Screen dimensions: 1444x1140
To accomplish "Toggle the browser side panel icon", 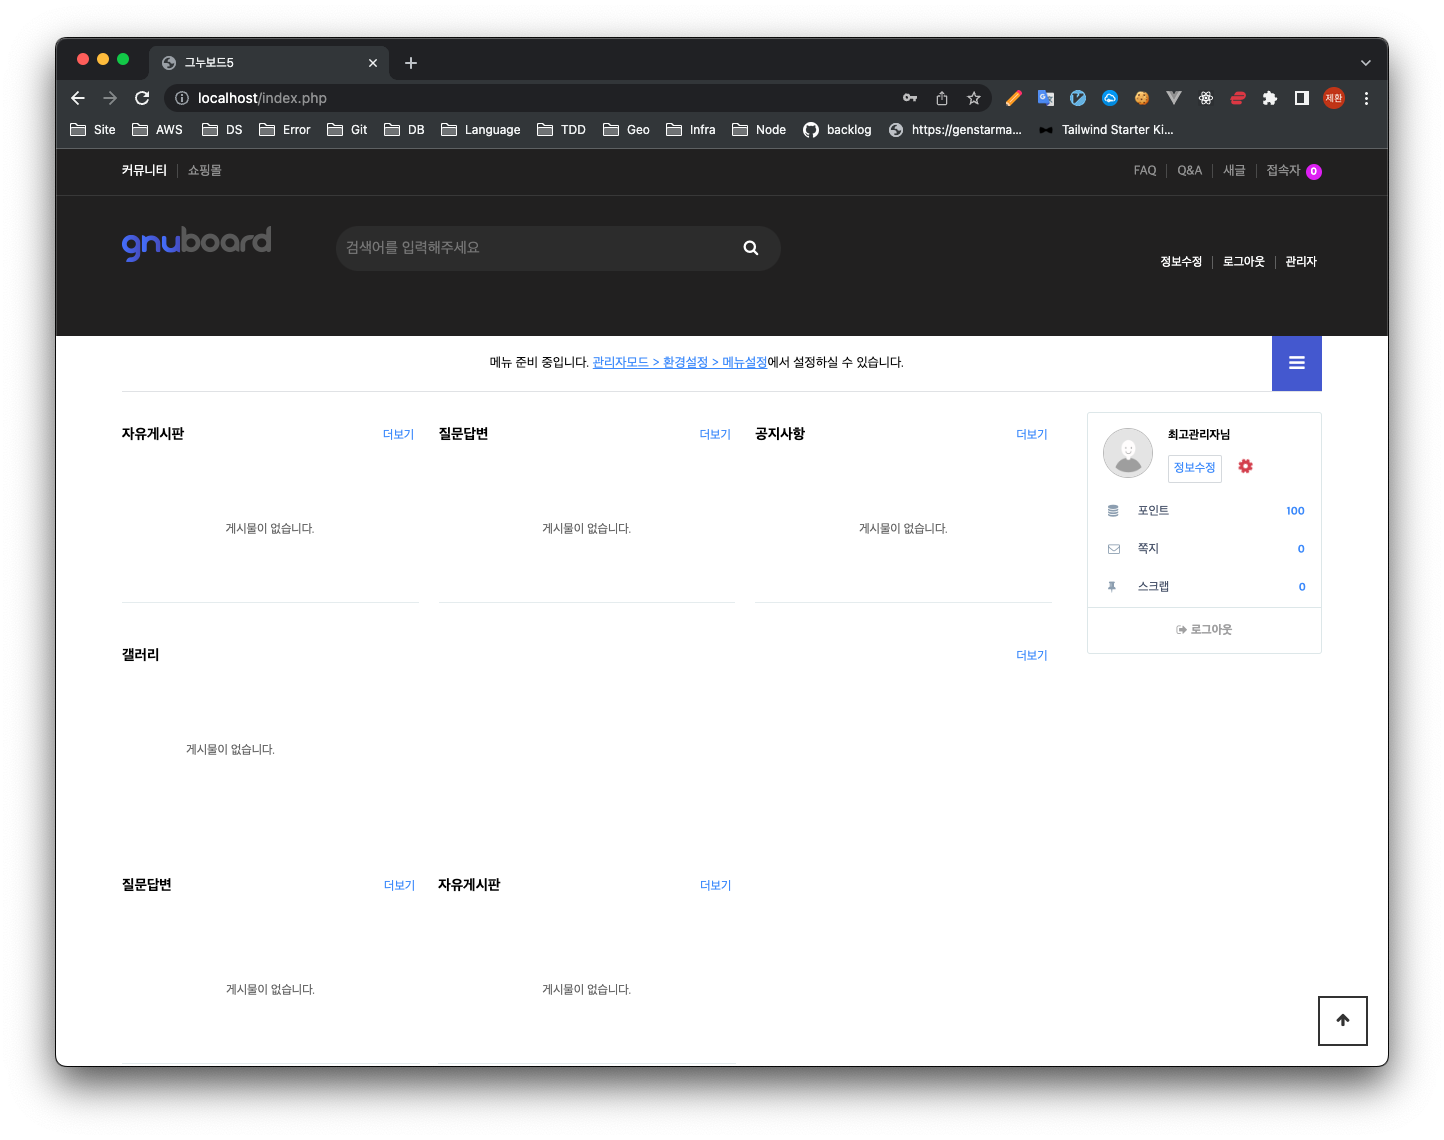I will tap(1302, 98).
